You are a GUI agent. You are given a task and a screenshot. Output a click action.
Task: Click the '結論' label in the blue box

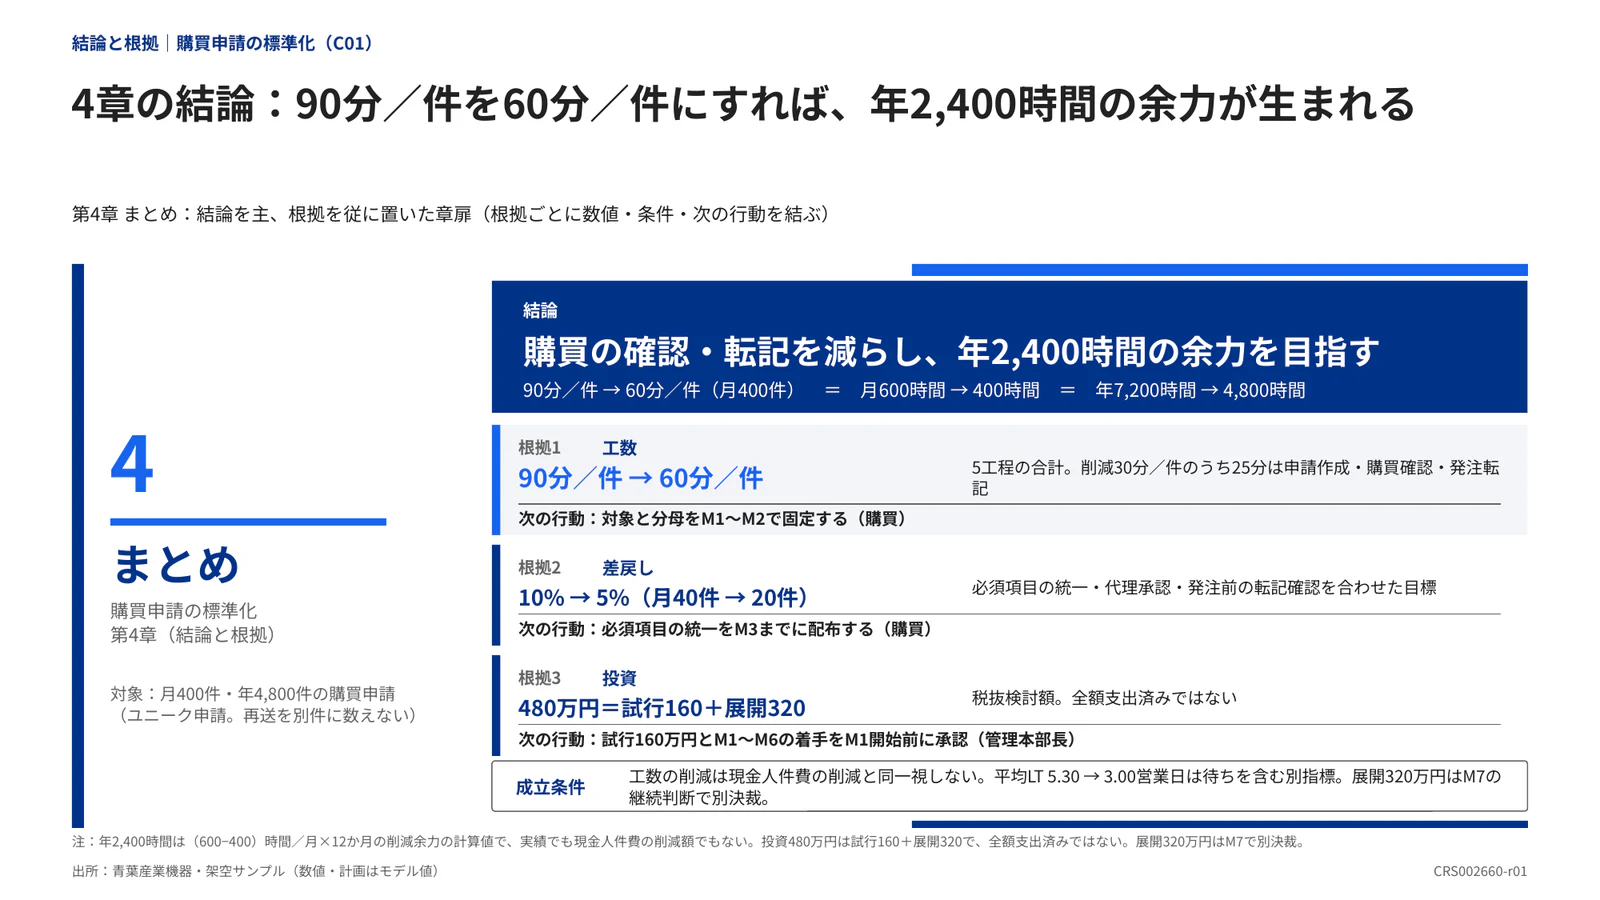pyautogui.click(x=540, y=310)
